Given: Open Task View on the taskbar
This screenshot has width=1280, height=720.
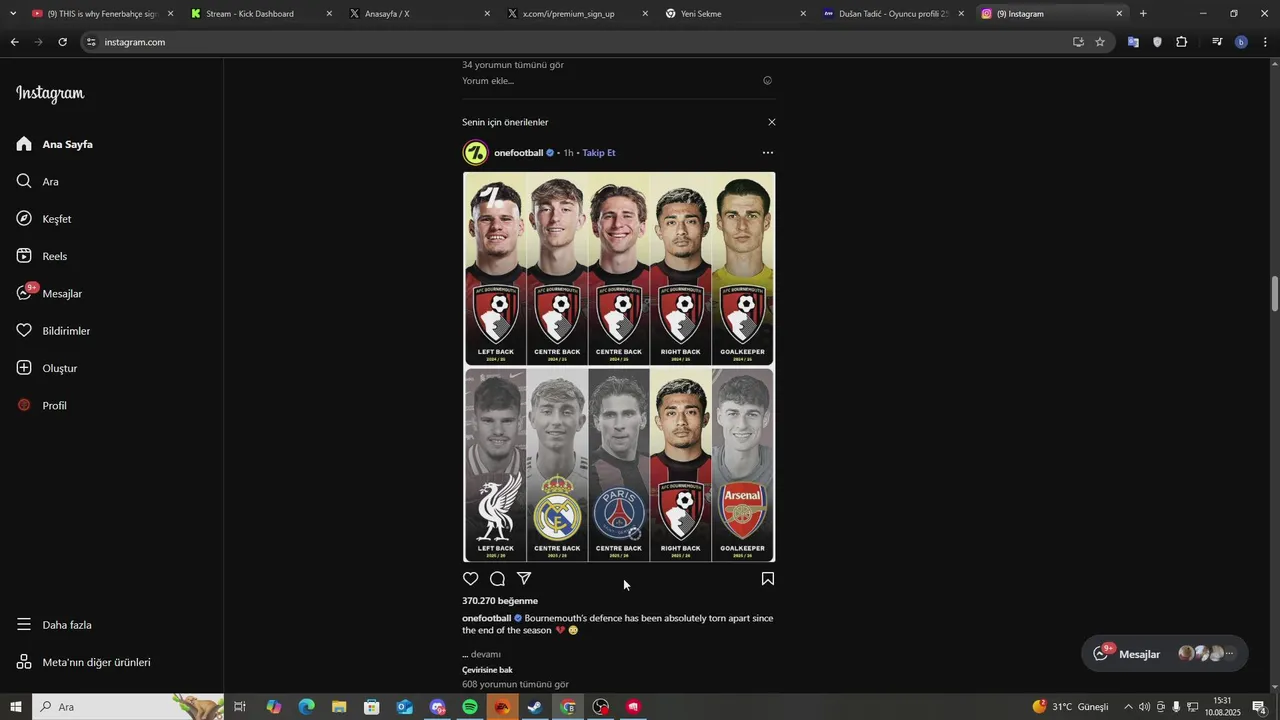Looking at the screenshot, I should [240, 707].
